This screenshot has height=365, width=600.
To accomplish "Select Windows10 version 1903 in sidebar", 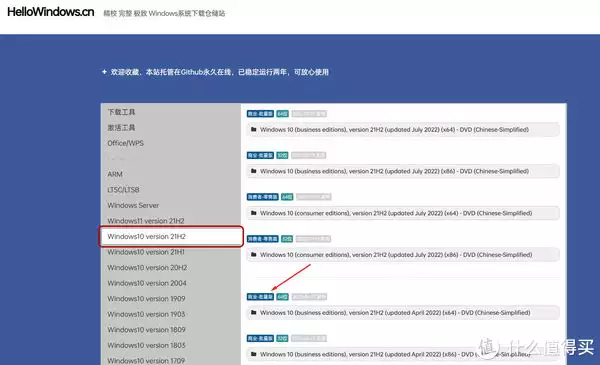I will (146, 314).
